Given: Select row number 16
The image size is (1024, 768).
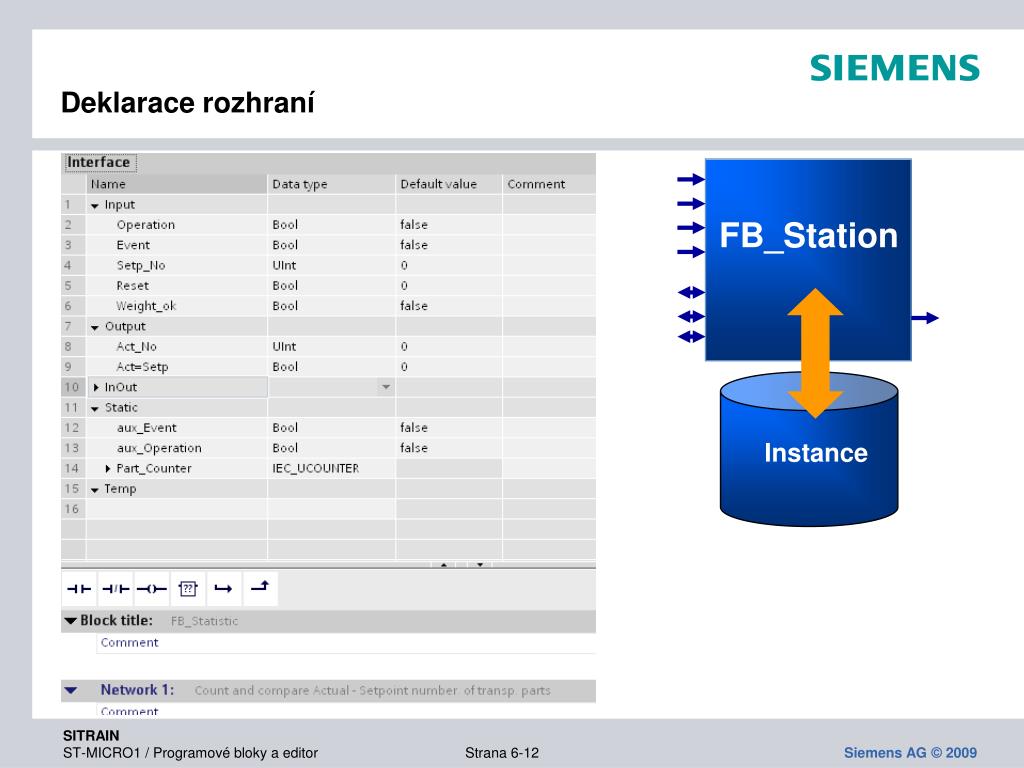Looking at the screenshot, I should pyautogui.click(x=72, y=509).
